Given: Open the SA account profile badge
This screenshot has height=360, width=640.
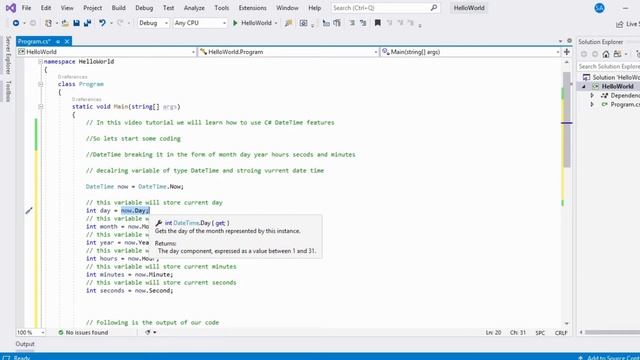Looking at the screenshot, I should (599, 8).
